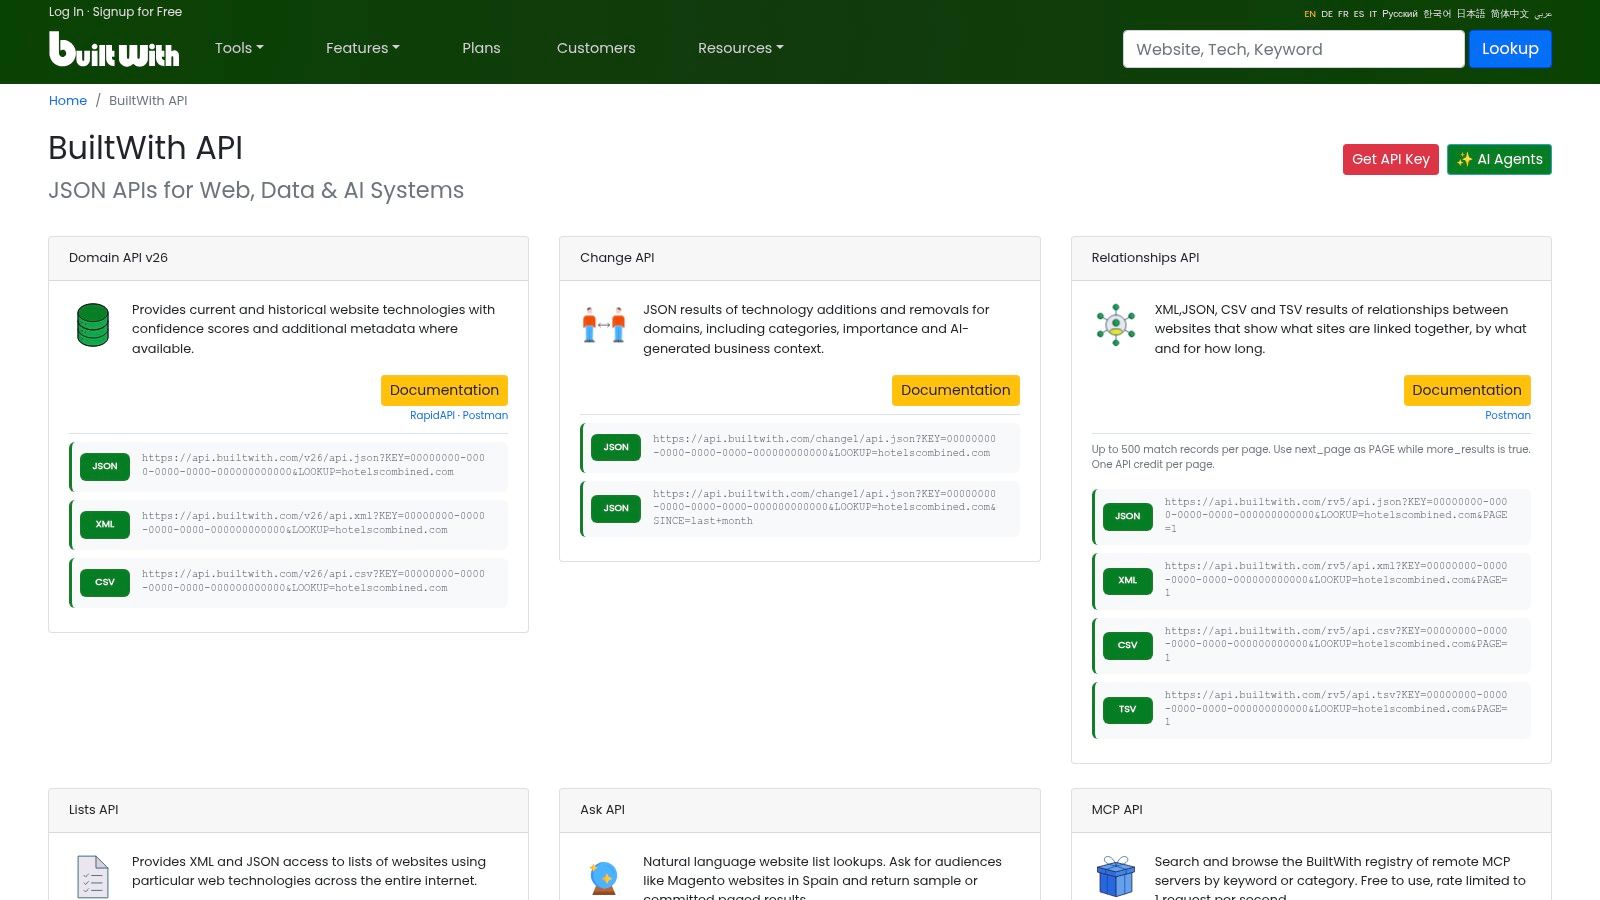Select the Domain API v26 JSON URL text

[x=313, y=465]
